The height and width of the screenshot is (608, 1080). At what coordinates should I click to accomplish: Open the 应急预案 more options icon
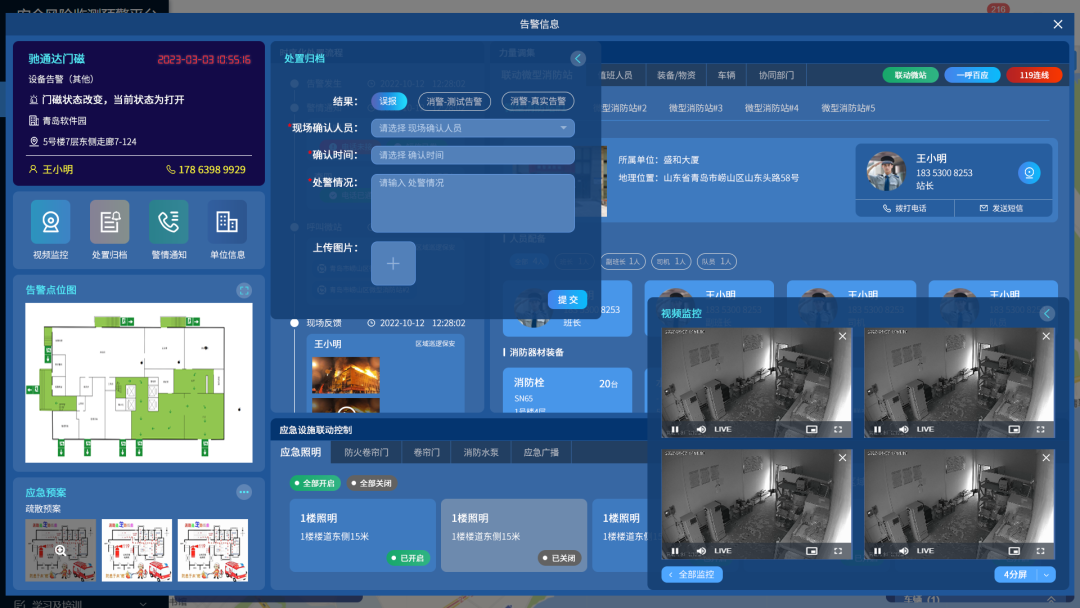click(x=244, y=492)
